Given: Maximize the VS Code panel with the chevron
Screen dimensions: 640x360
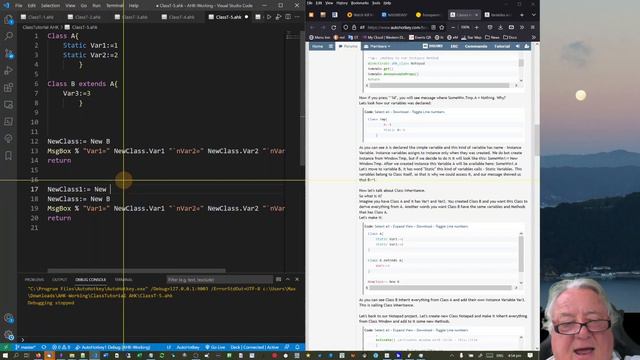Looking at the screenshot, I should 288,280.
